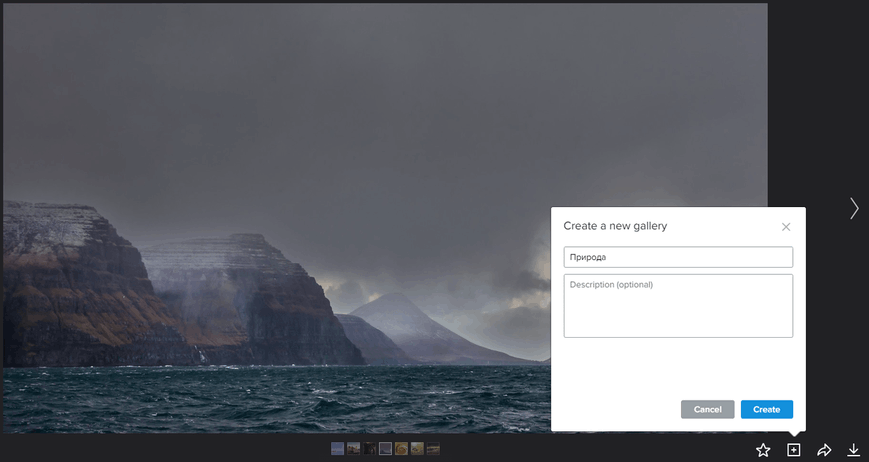Focus the Description (optional) text area
Viewport: 869px width, 462px height.
pyautogui.click(x=678, y=306)
